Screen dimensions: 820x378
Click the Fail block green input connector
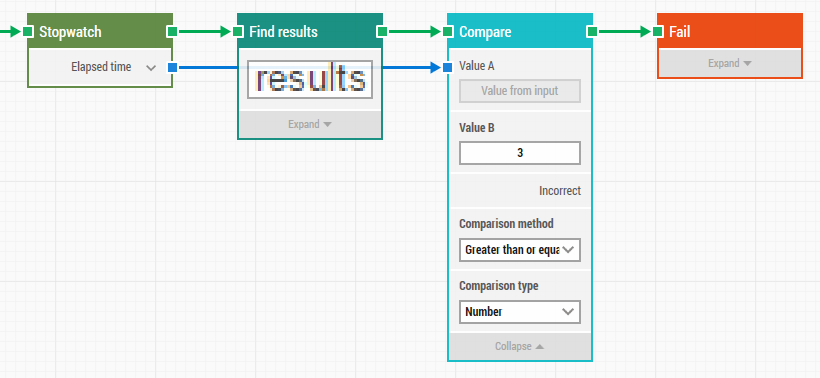(658, 31)
